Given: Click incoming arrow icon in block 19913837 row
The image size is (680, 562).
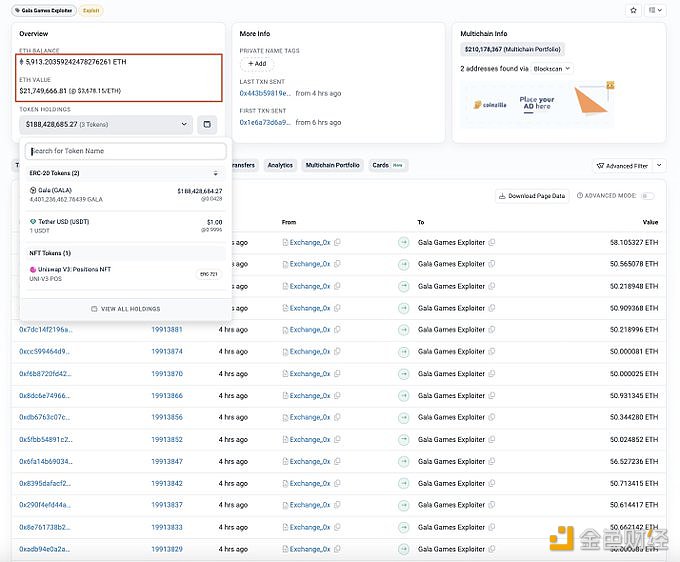Looking at the screenshot, I should click(404, 505).
